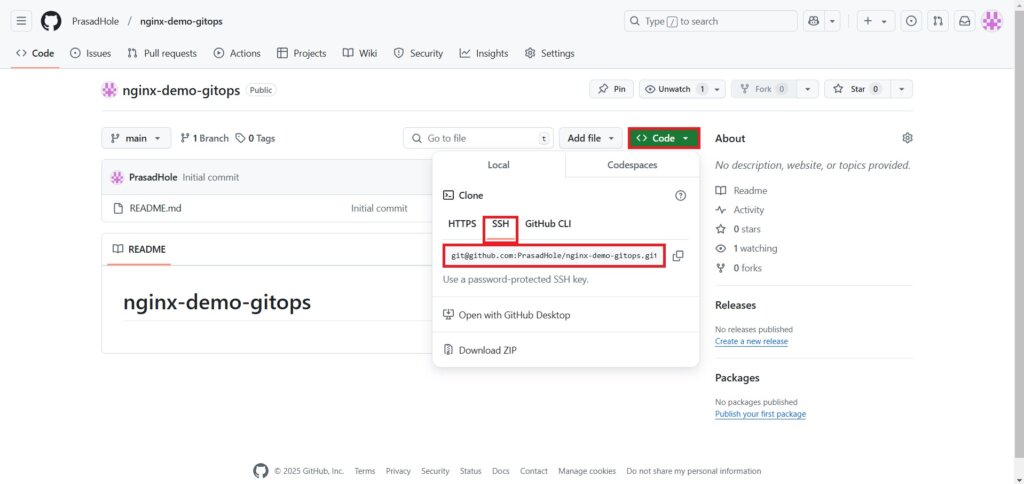This screenshot has height=484, width=1024.
Task: Open the Activity link in About
Action: tap(740, 210)
